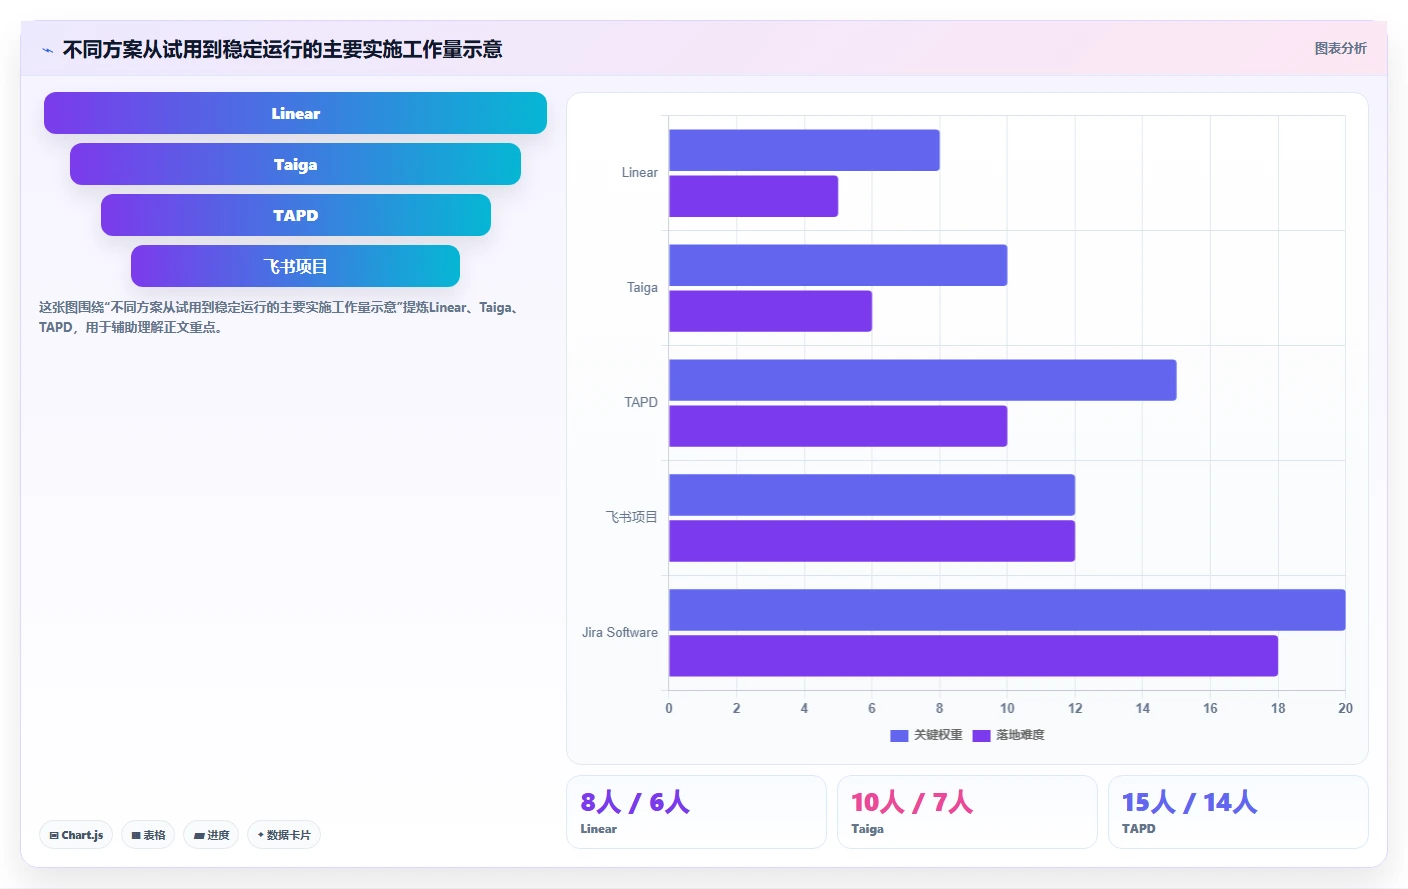Open the 10人 / 7人 Taiga card
Image resolution: width=1408 pixels, height=889 pixels.
(x=967, y=812)
